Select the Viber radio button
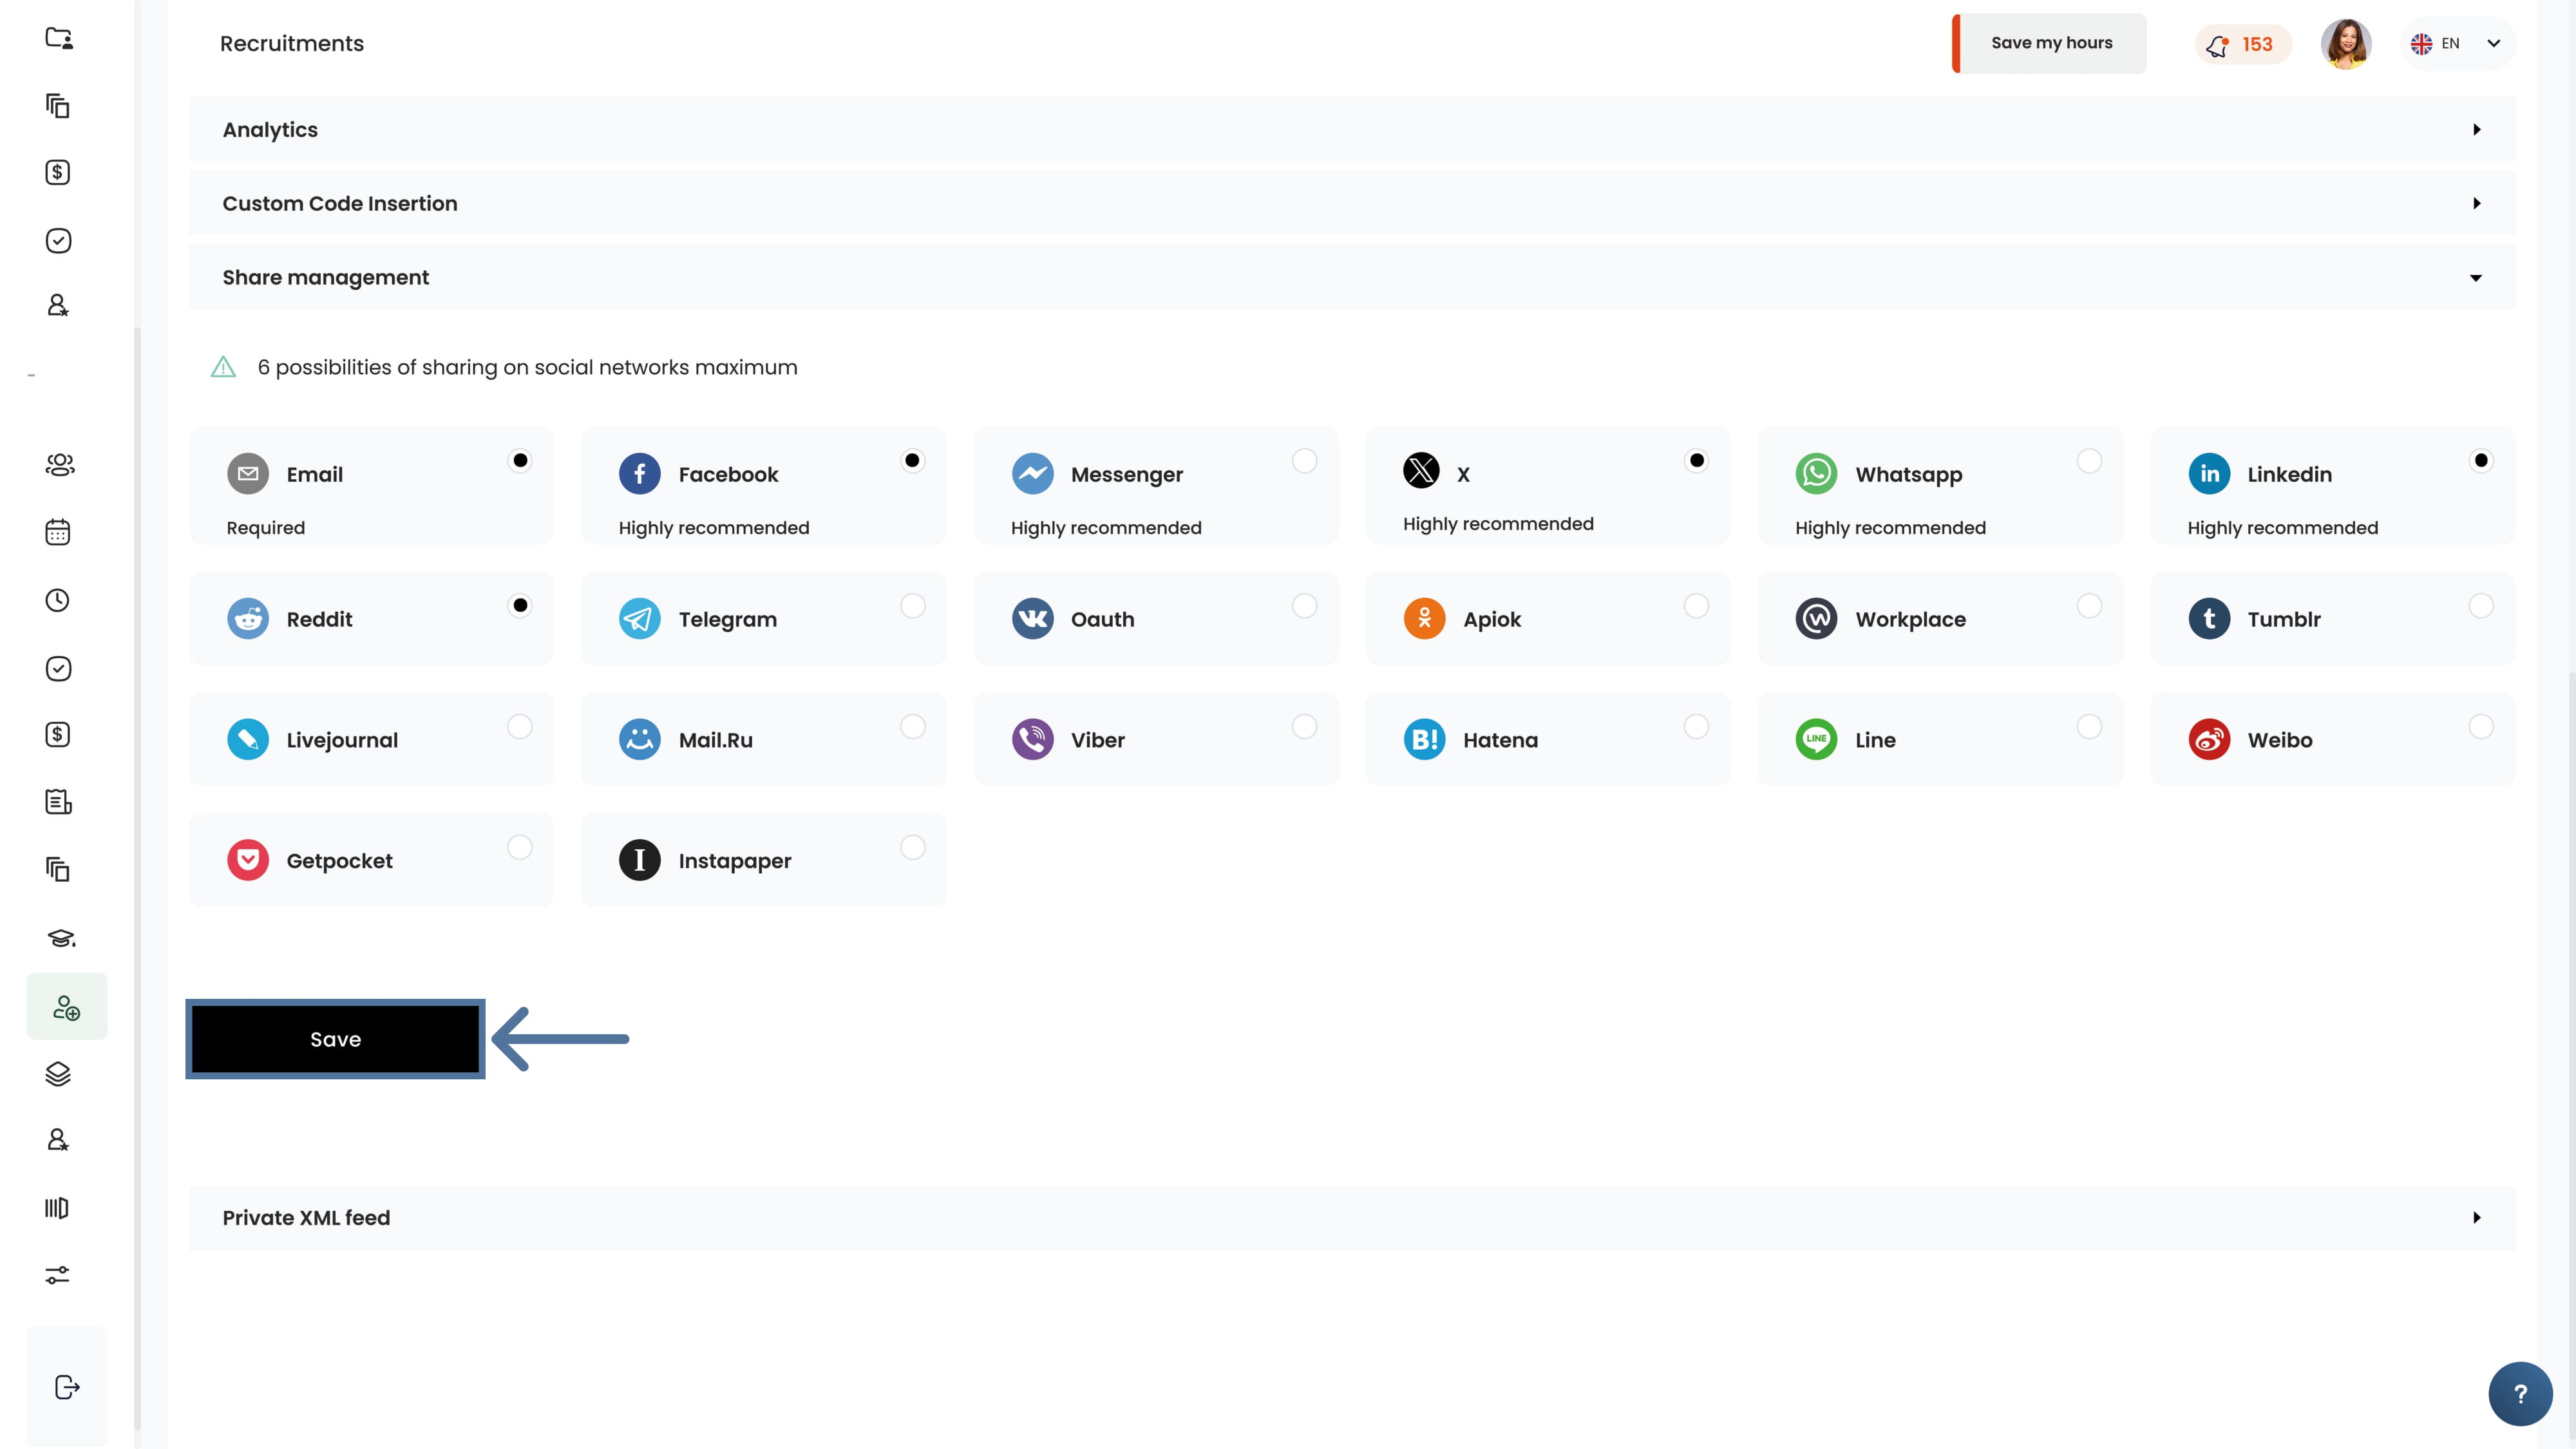This screenshot has height=1449, width=2576. [x=1304, y=727]
